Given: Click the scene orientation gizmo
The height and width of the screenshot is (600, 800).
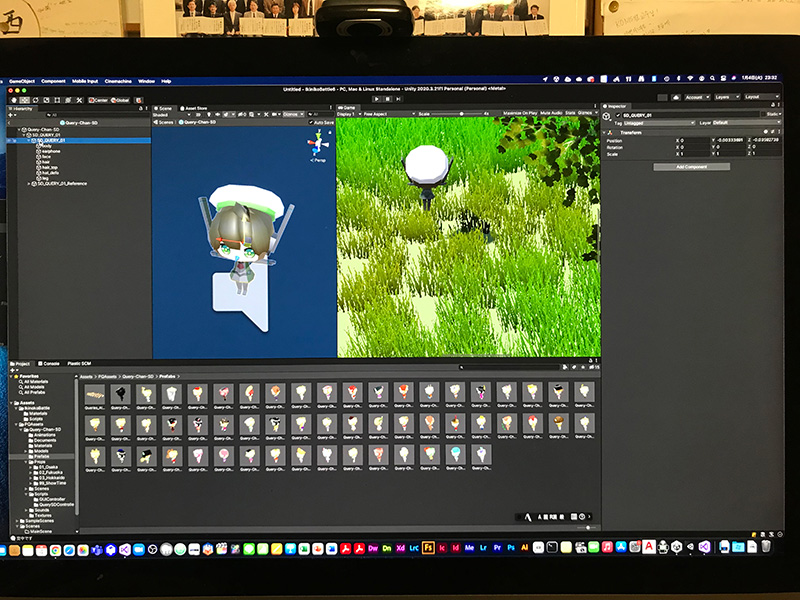Looking at the screenshot, I should pos(318,144).
